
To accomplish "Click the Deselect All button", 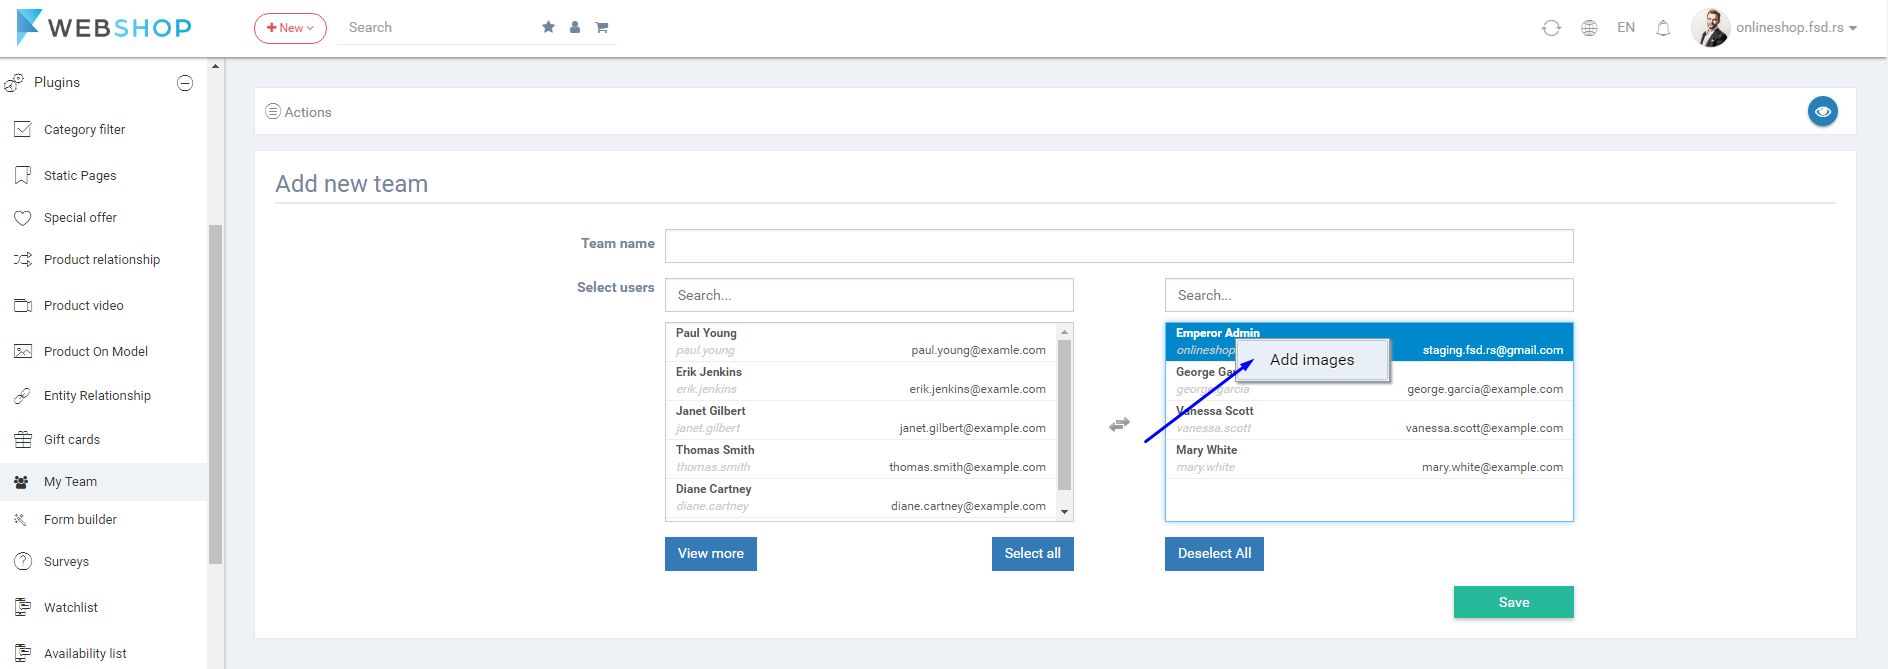I will click(x=1214, y=554).
